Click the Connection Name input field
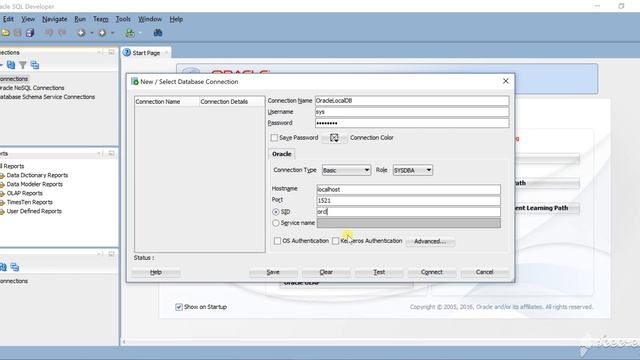 click(412, 101)
